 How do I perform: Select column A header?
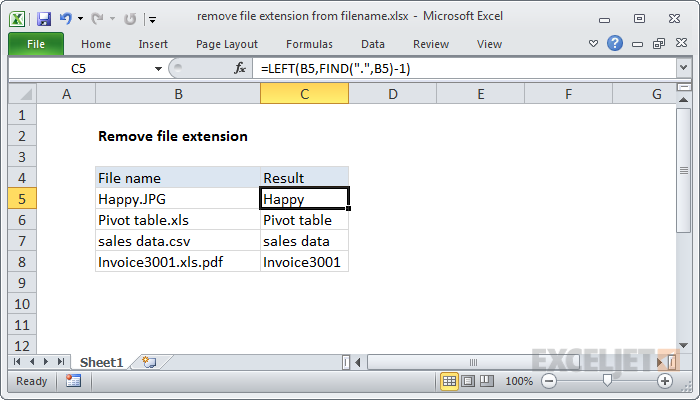[66, 94]
